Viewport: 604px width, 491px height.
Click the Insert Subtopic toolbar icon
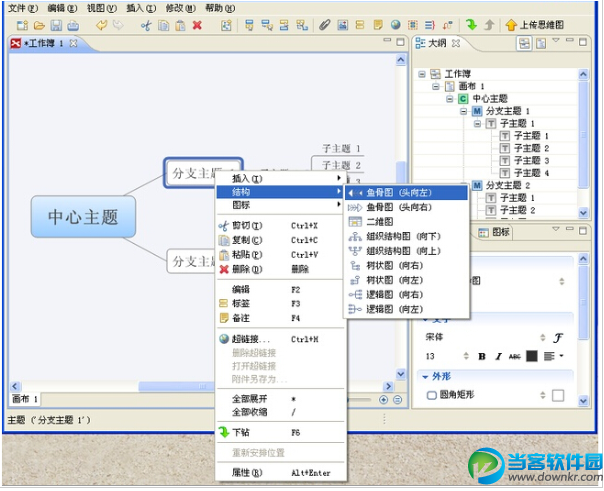point(267,25)
